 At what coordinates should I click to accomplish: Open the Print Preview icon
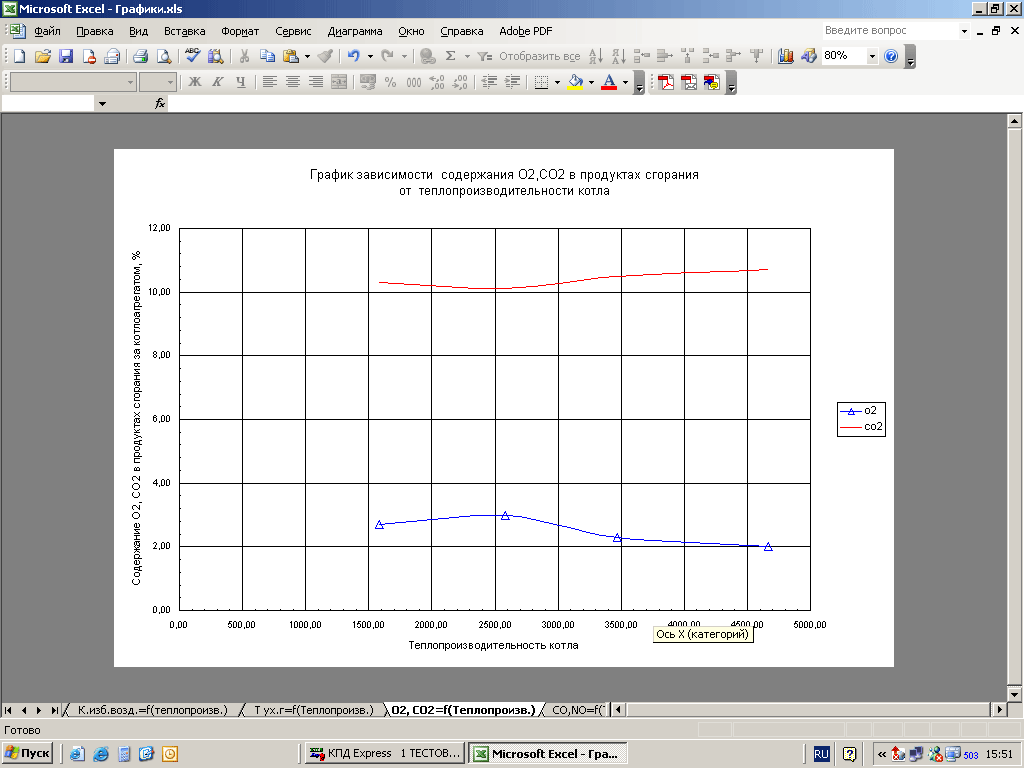click(164, 56)
